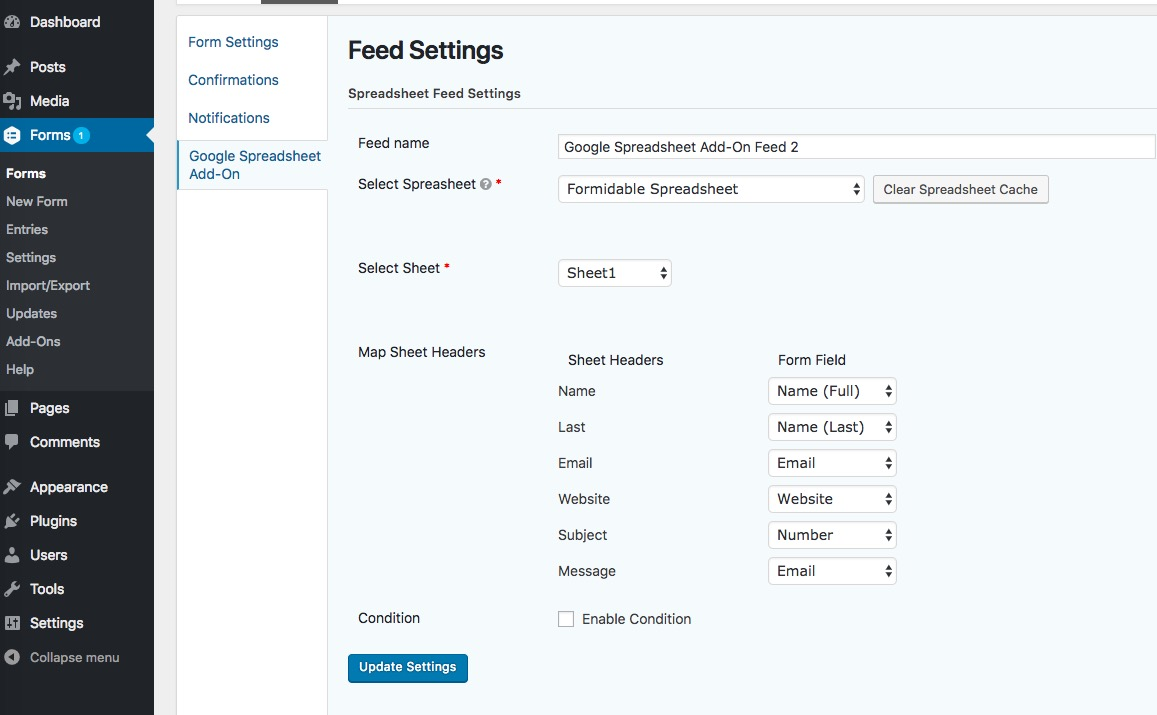This screenshot has height=715, width=1157.
Task: Click the Feed name text field
Action: [856, 147]
